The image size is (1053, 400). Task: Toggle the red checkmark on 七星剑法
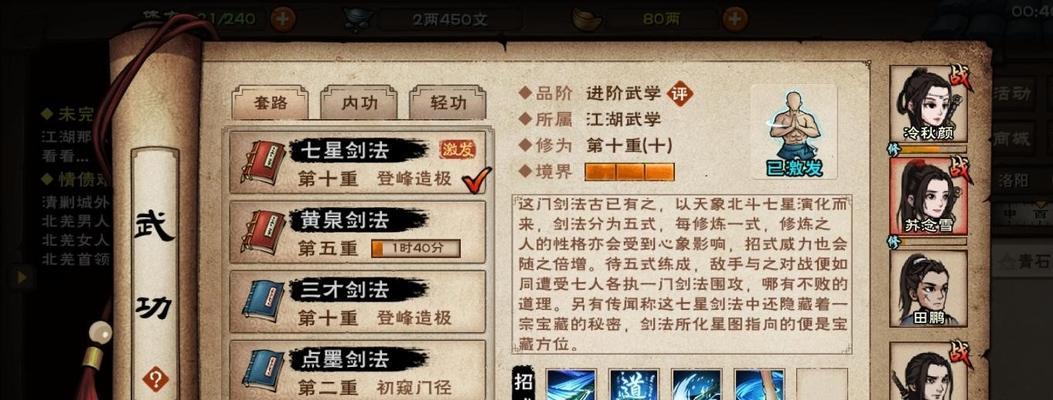click(476, 177)
